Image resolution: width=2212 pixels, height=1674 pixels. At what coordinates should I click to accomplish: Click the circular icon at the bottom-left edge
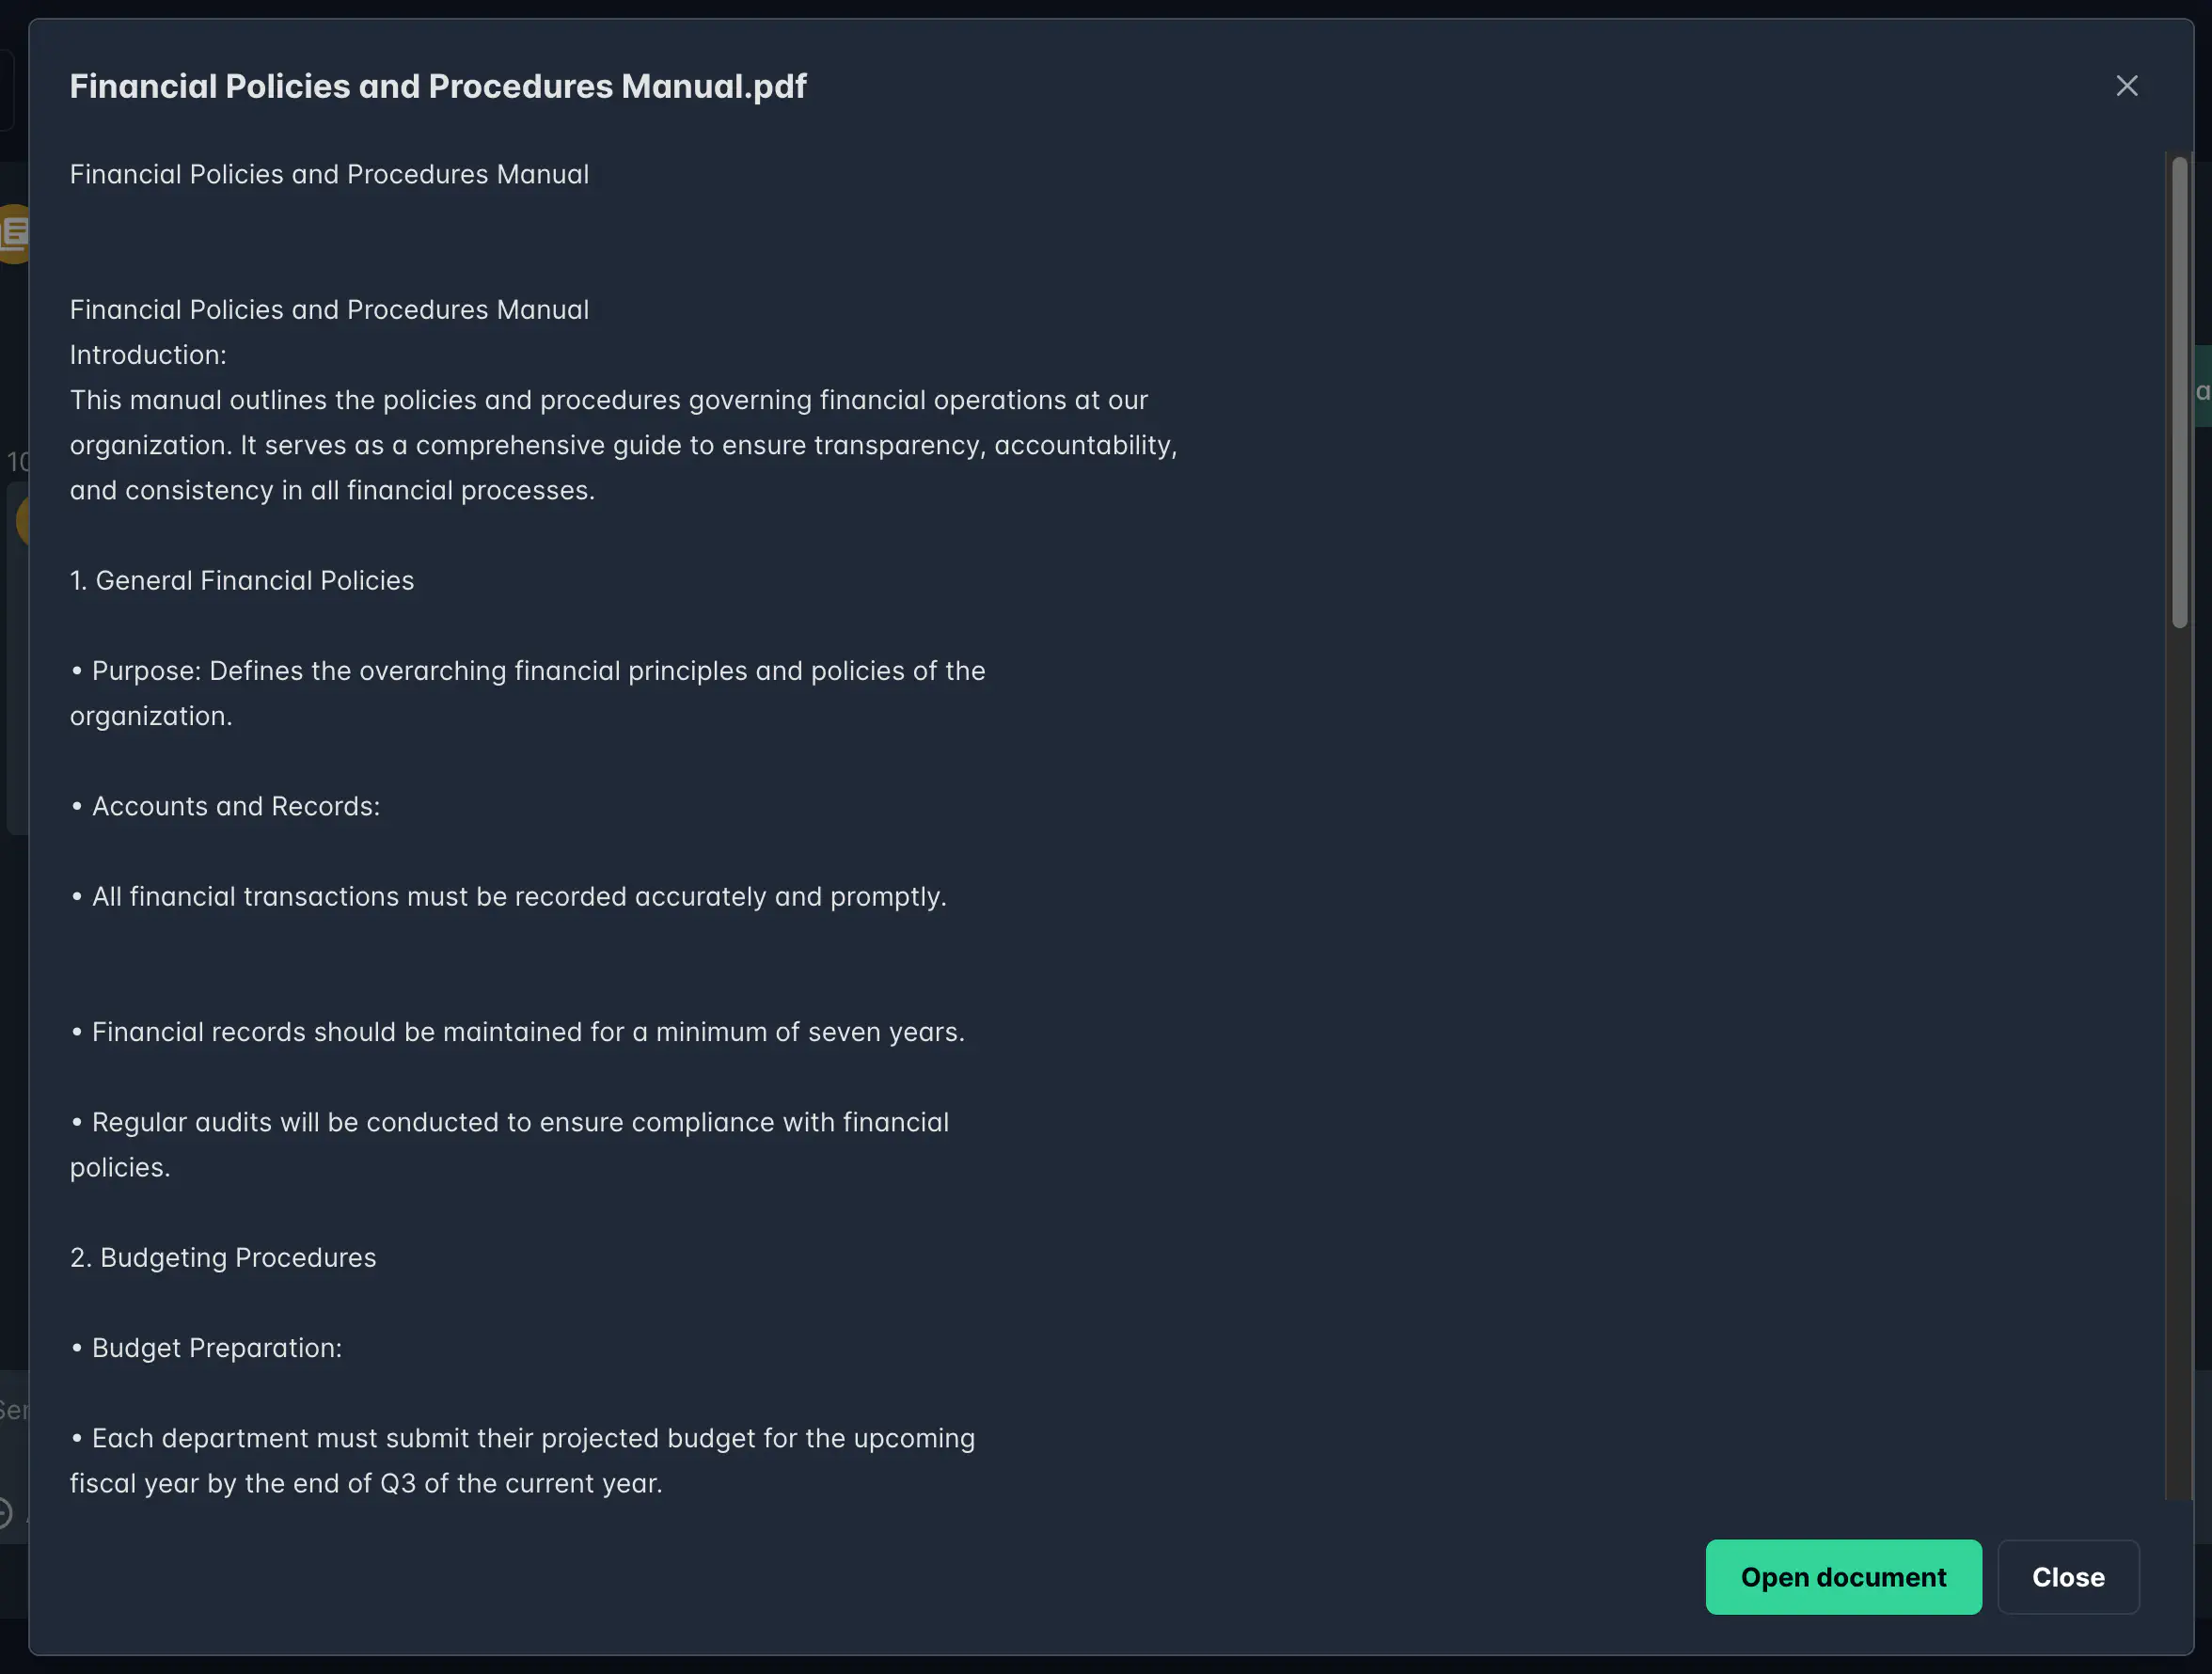pyautogui.click(x=5, y=1513)
